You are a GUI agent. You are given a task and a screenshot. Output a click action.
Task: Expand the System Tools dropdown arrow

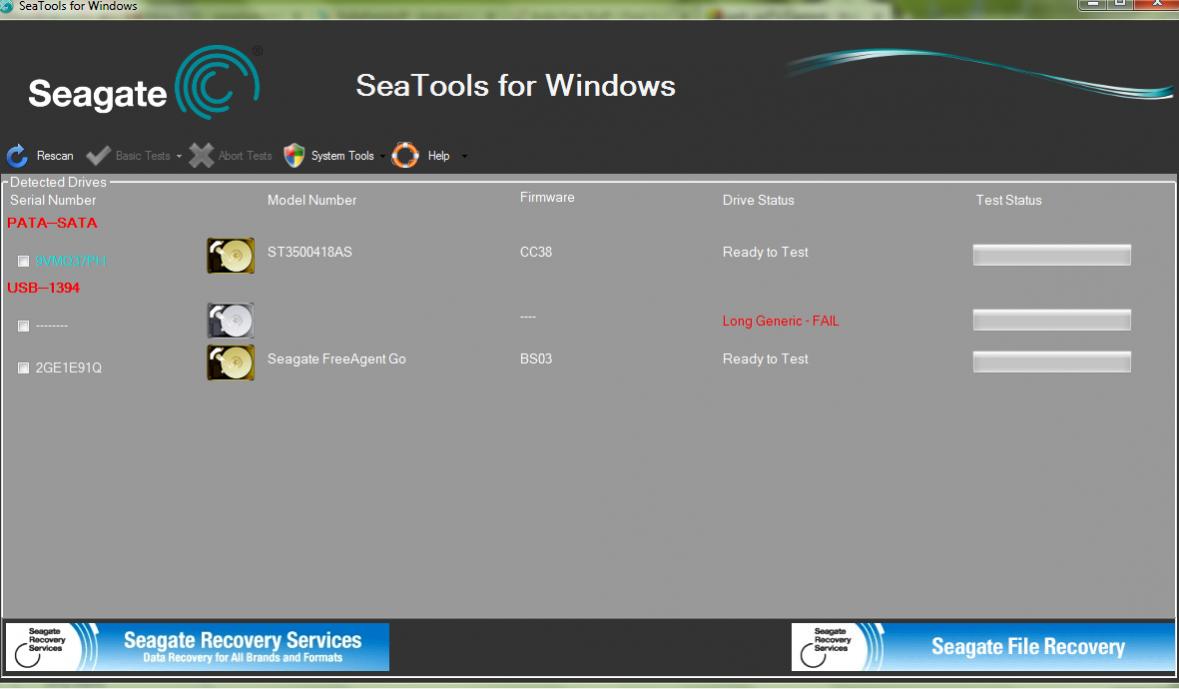[382, 156]
